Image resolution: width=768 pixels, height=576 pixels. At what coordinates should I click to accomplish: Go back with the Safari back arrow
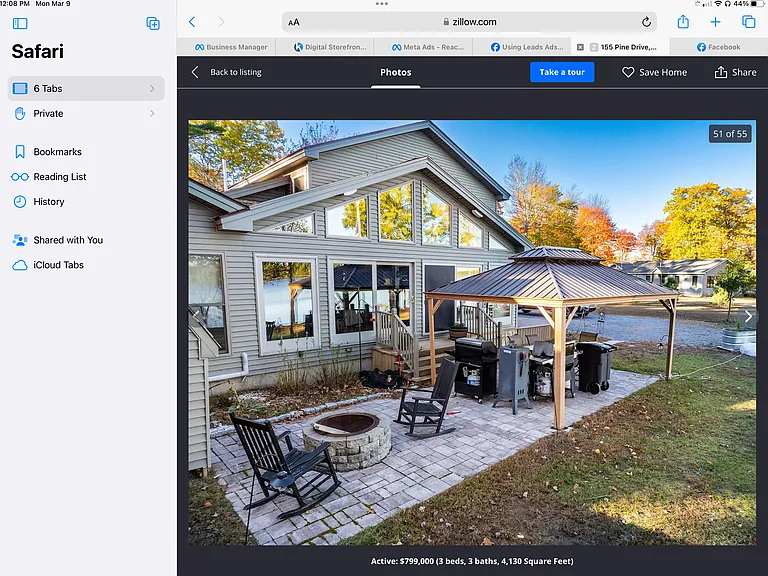(192, 22)
